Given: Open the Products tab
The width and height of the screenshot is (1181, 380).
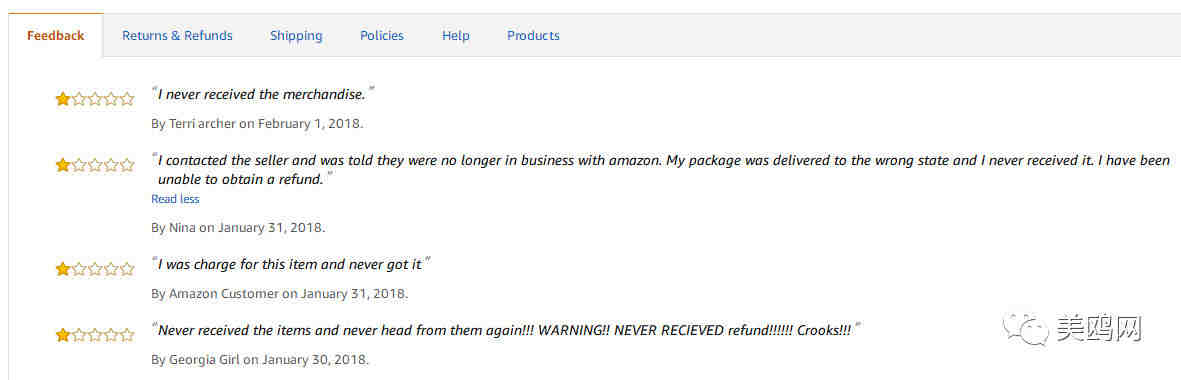Looking at the screenshot, I should [x=533, y=35].
